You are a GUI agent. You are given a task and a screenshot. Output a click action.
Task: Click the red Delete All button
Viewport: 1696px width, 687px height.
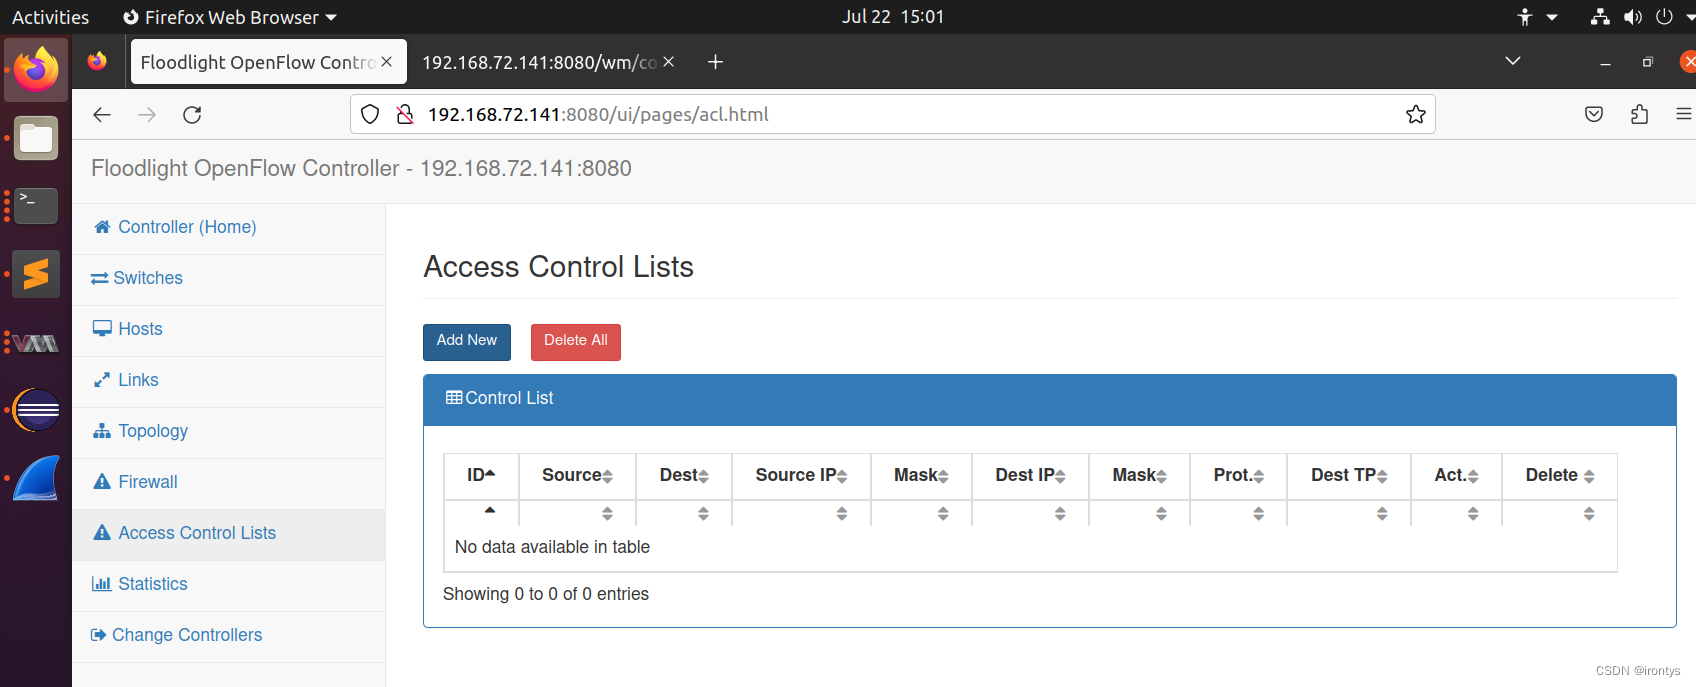coord(576,342)
